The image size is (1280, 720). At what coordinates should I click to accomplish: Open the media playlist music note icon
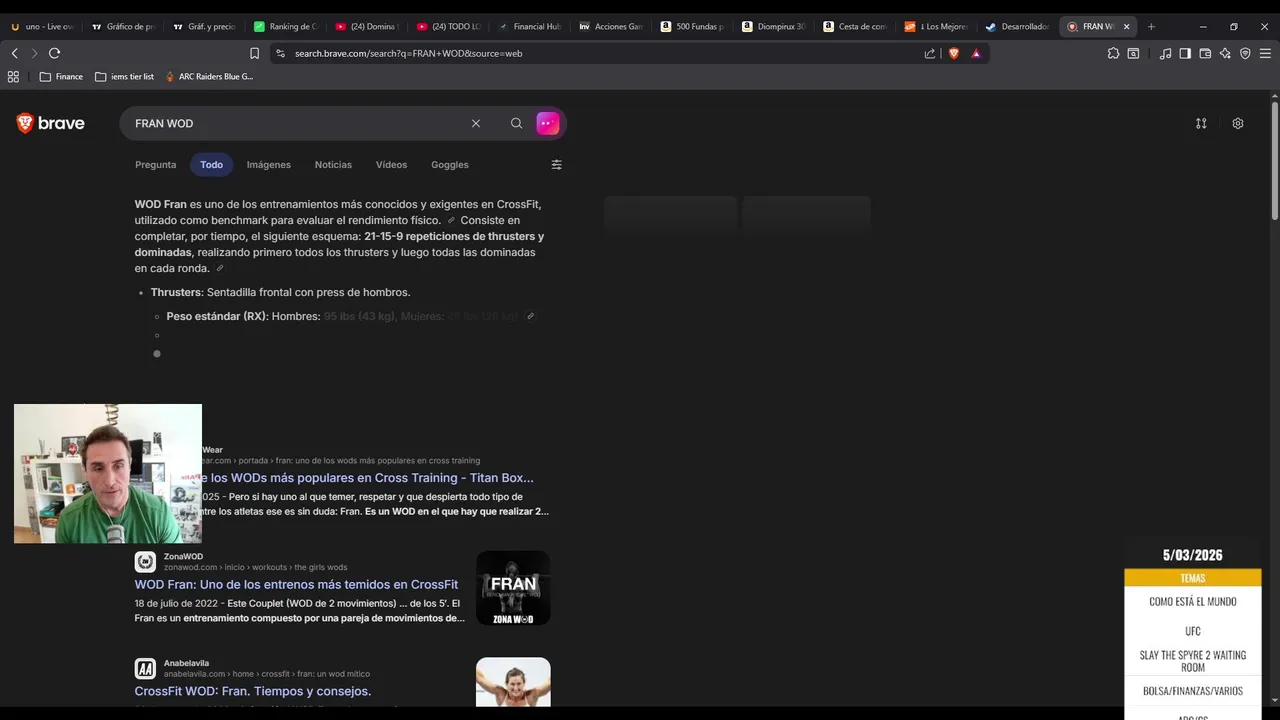(x=1165, y=53)
